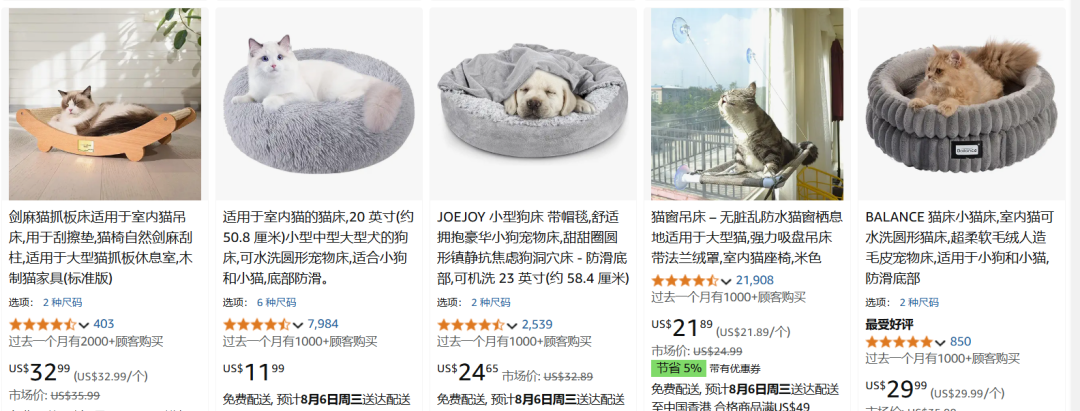Image resolution: width=1080 pixels, height=411 pixels.
Task: Open the cat window hammock image
Action: click(x=747, y=104)
